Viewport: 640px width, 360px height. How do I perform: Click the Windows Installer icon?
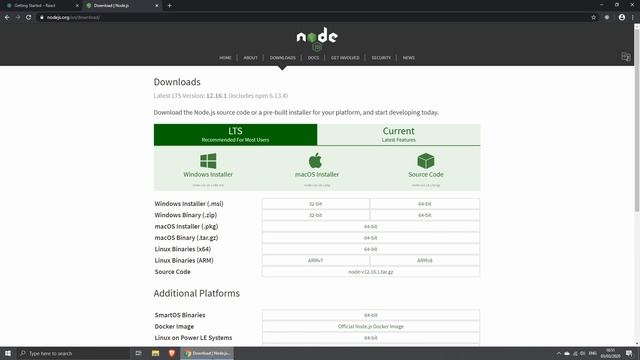(208, 161)
